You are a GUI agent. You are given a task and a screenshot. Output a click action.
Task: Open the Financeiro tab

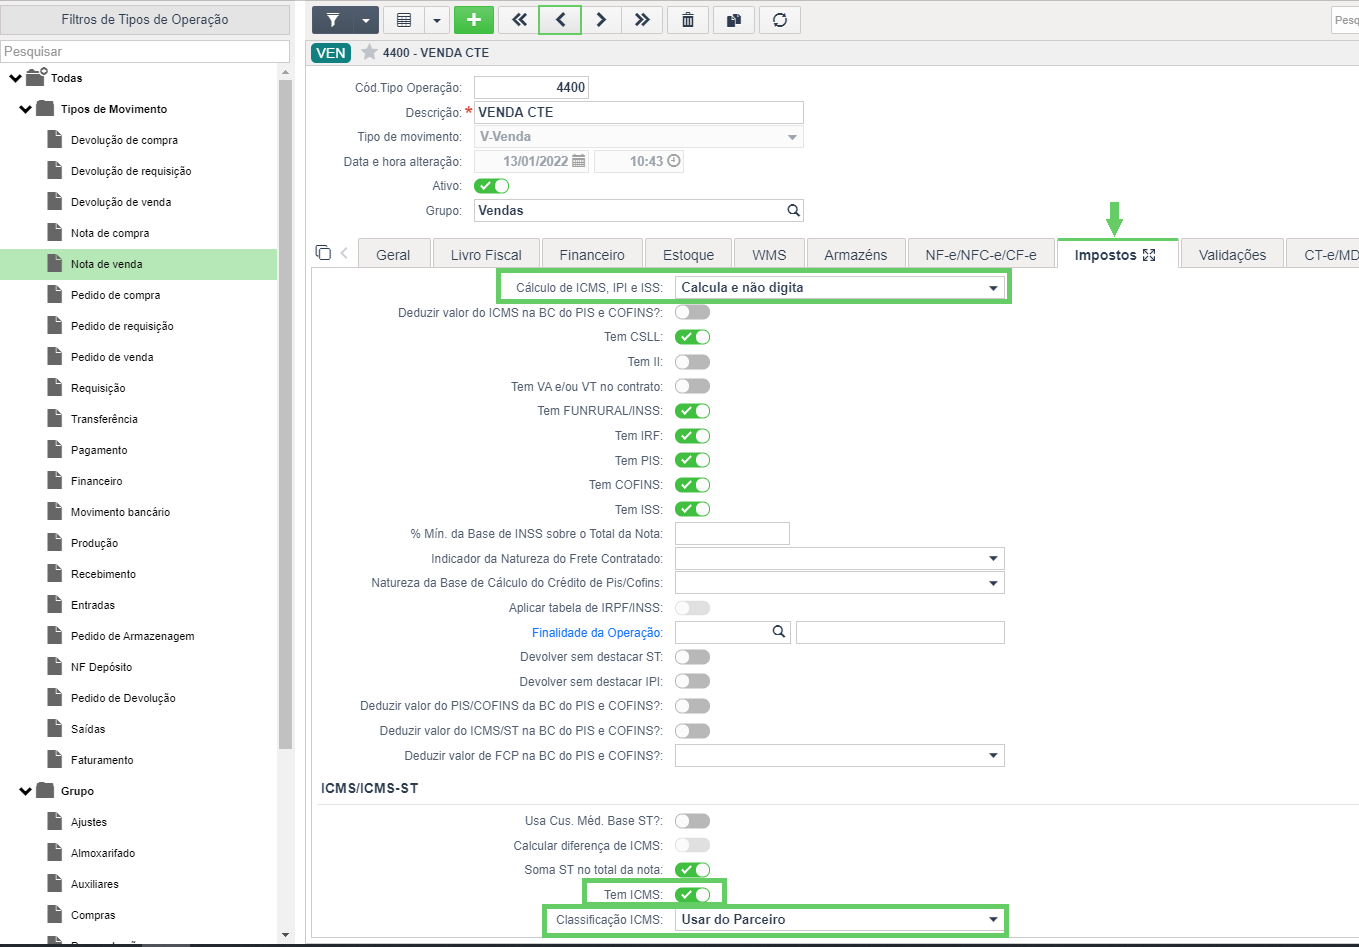592,255
